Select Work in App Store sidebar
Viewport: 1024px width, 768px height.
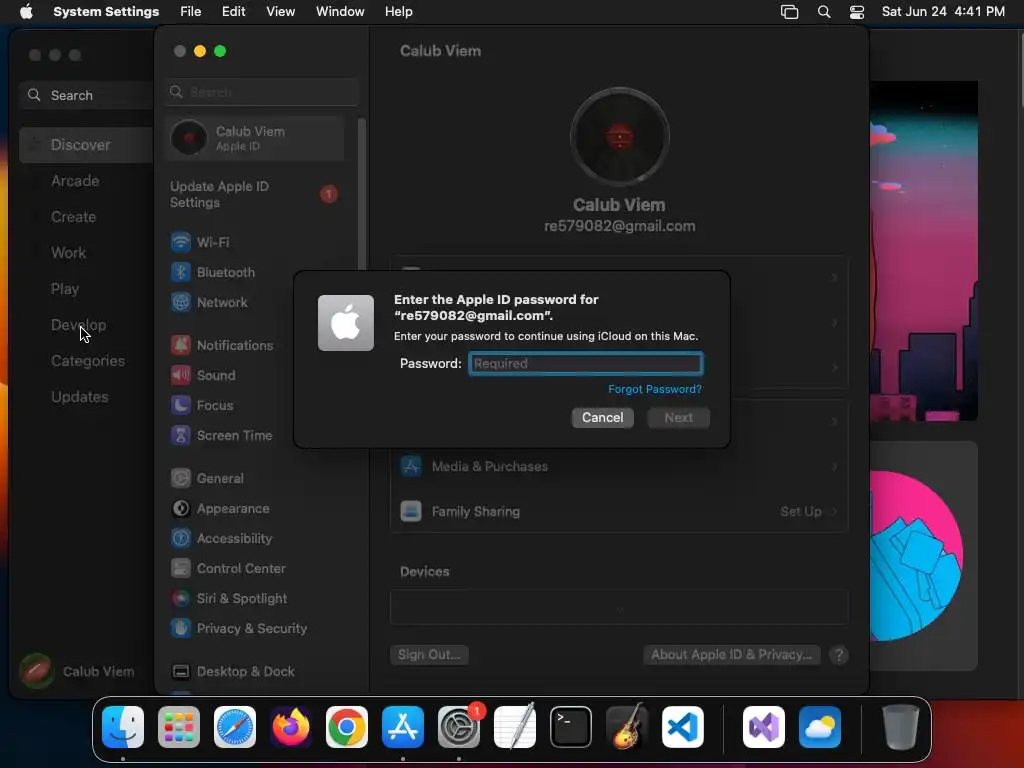click(x=69, y=253)
